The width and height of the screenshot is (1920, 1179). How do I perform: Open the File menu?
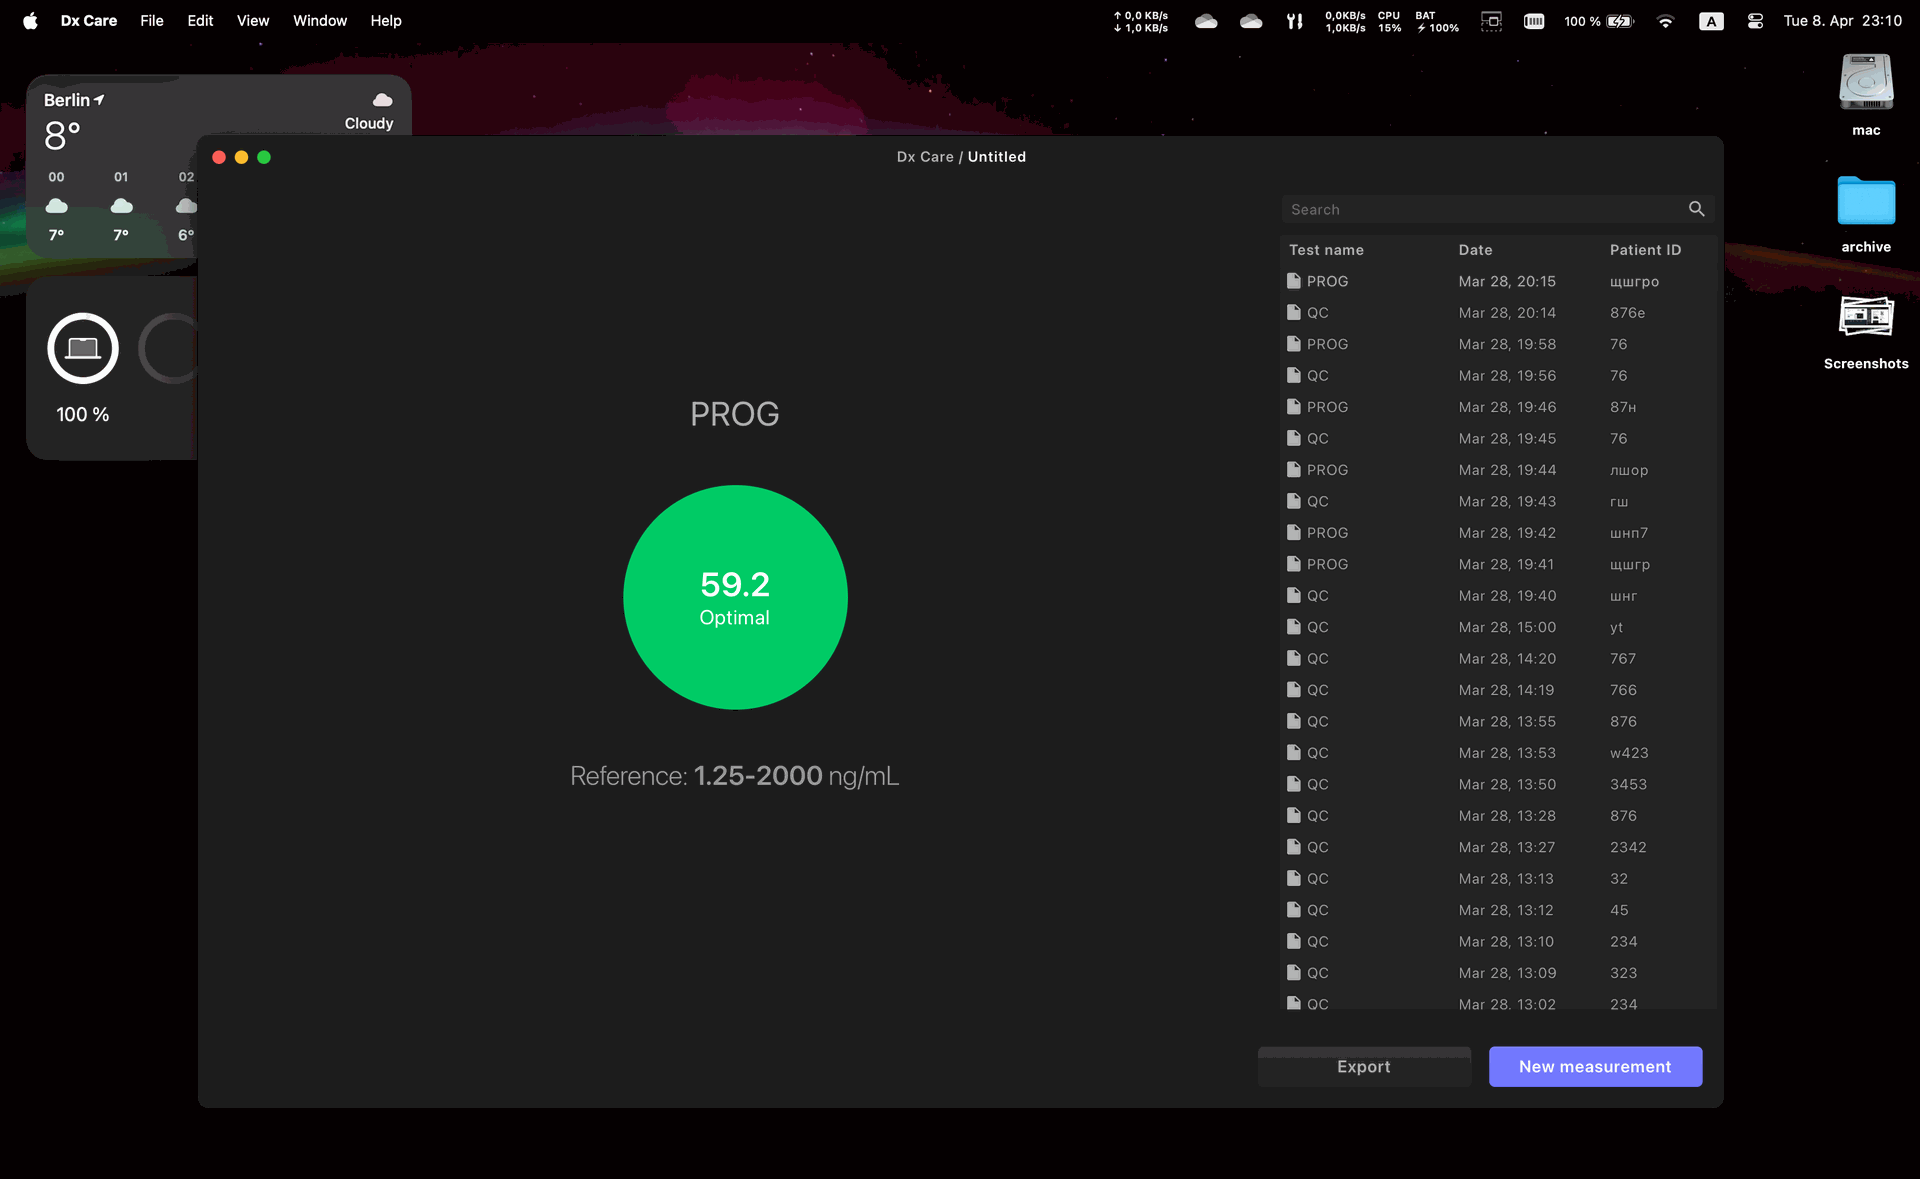tap(151, 21)
